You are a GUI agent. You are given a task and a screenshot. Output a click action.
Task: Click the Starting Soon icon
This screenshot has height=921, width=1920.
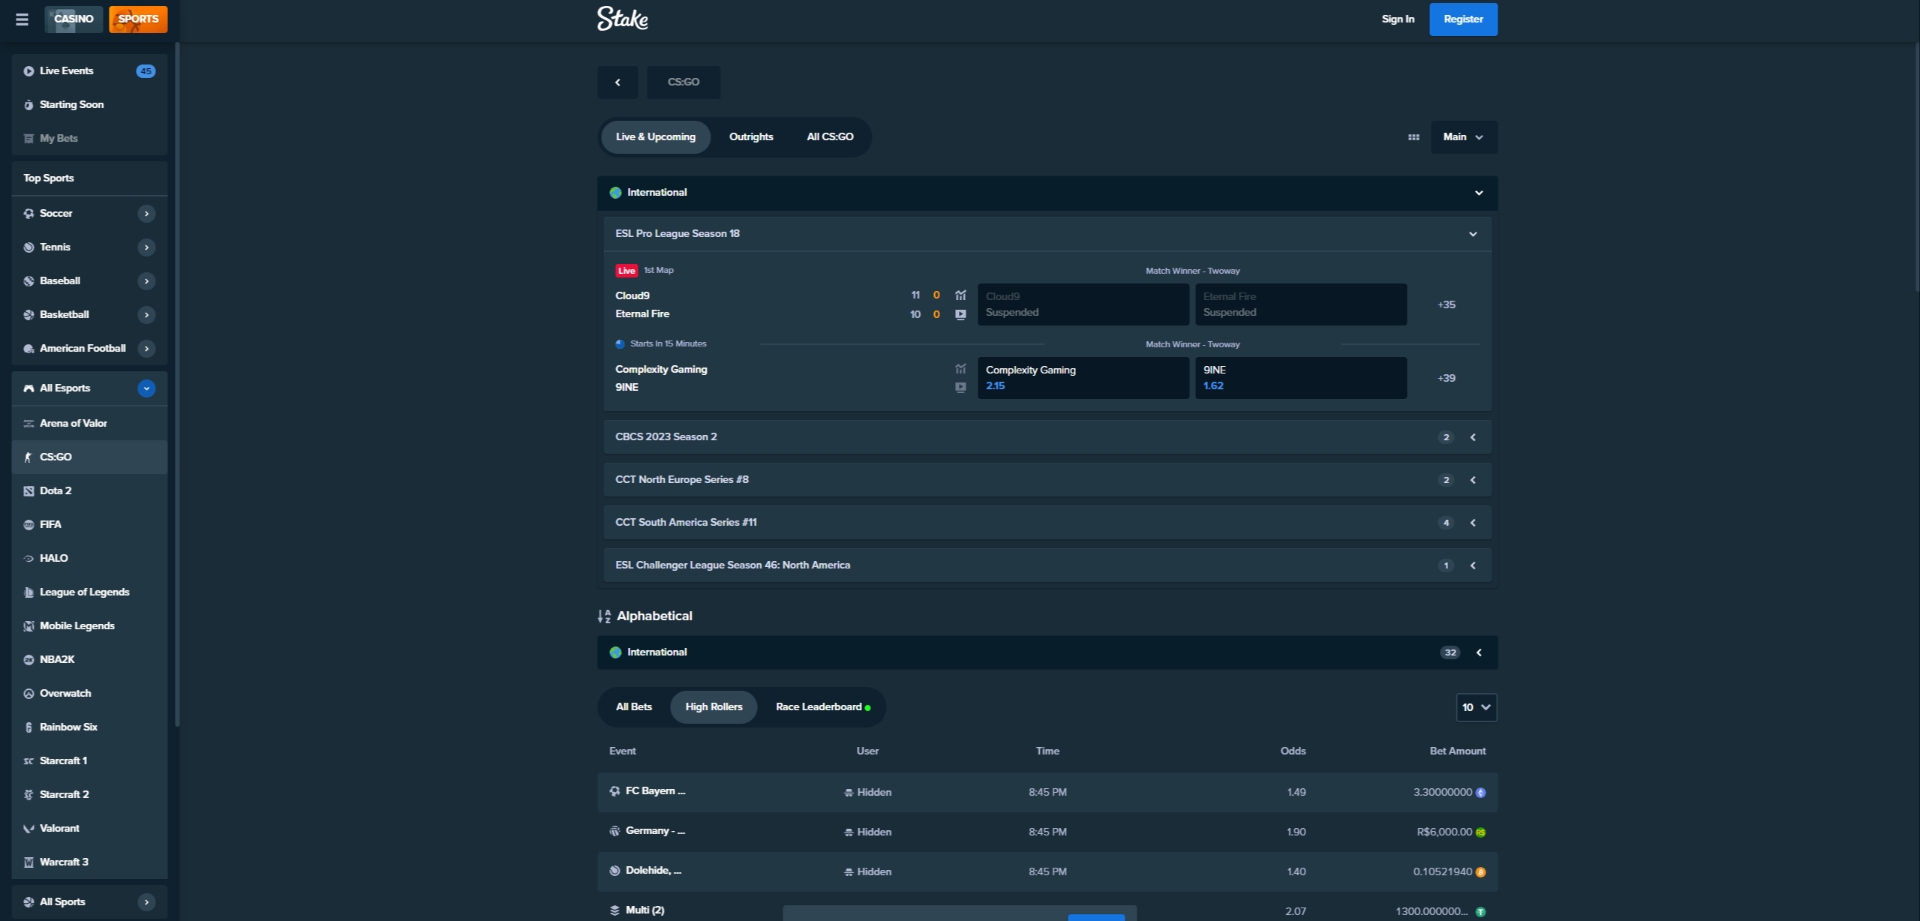click(29, 105)
